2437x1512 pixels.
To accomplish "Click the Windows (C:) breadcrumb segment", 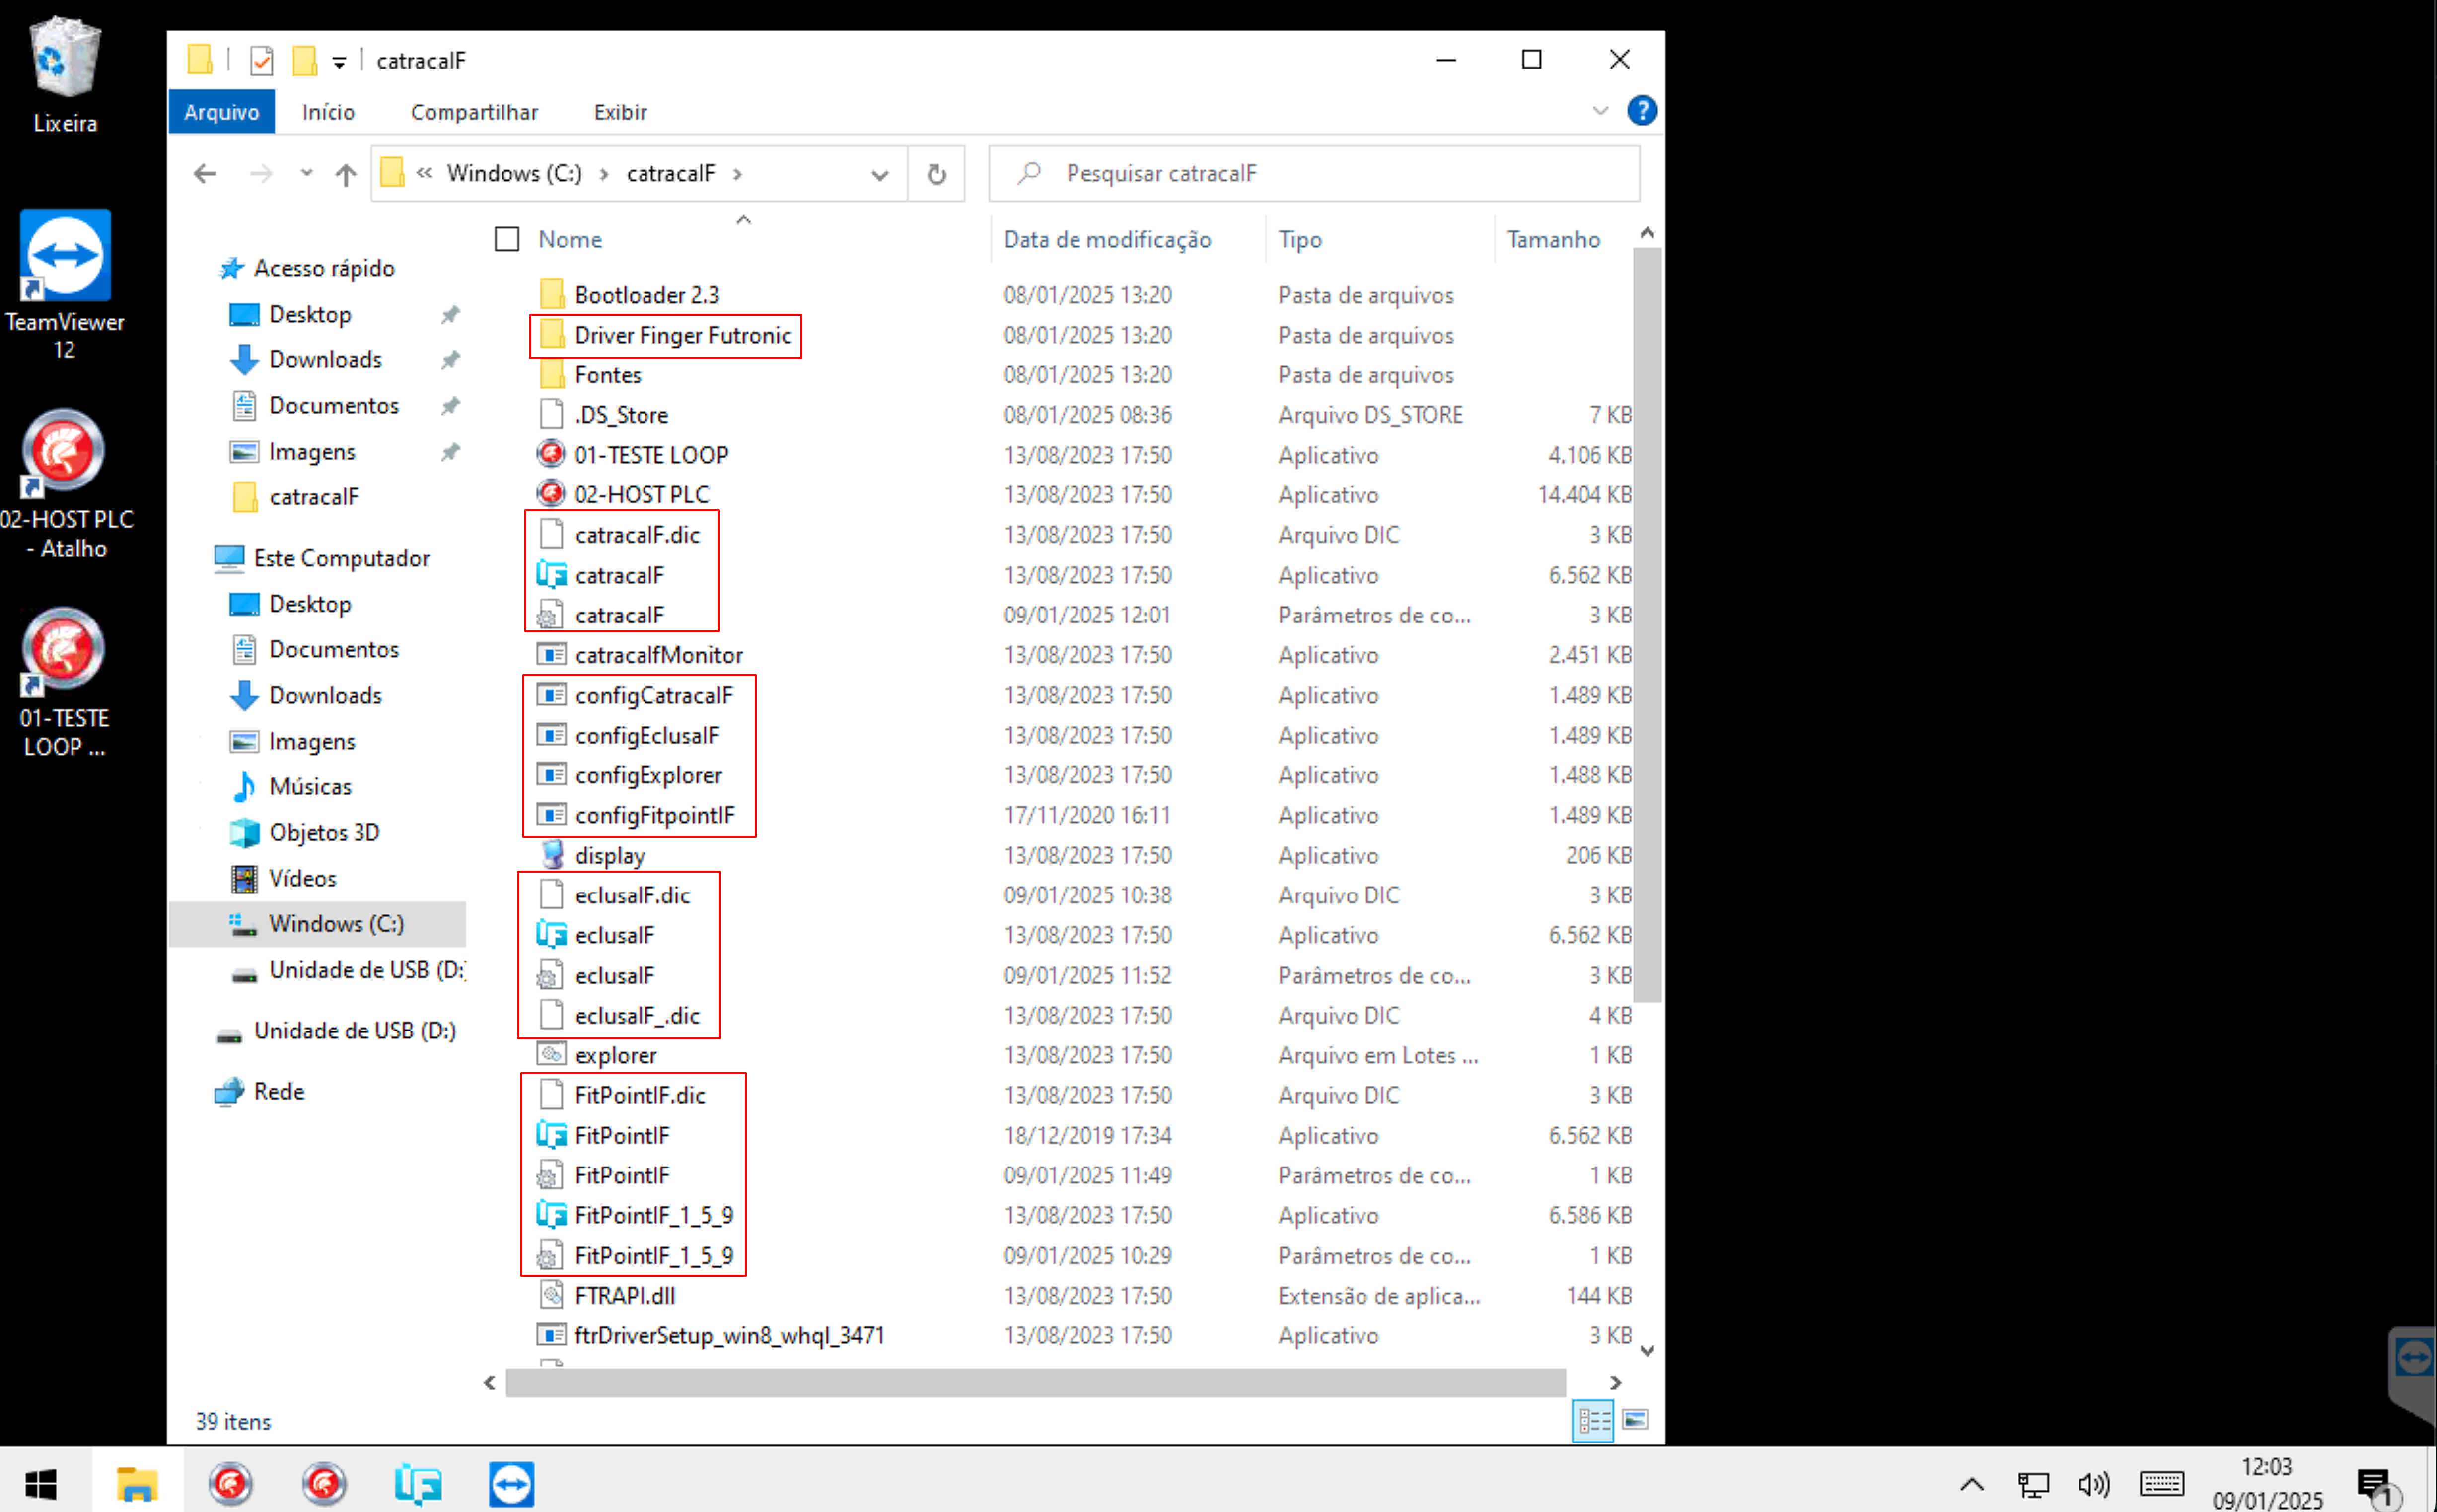I will coord(513,174).
